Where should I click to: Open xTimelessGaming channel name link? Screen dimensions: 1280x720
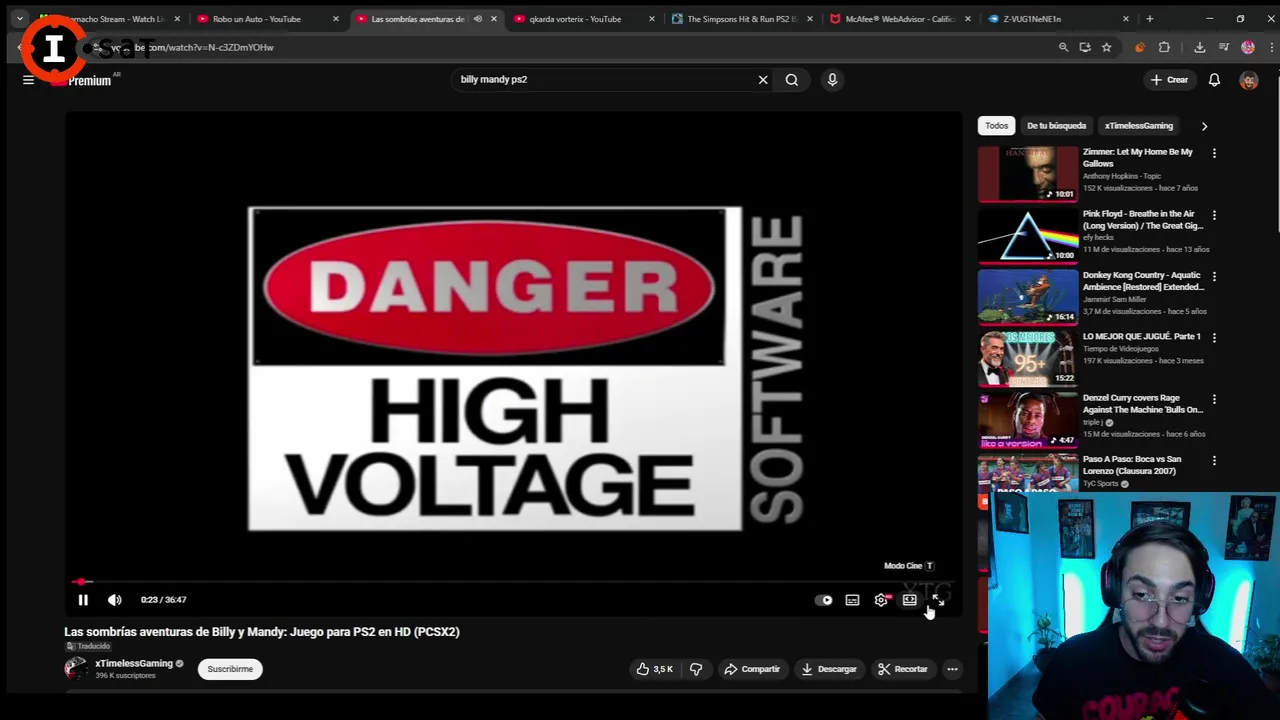[134, 664]
